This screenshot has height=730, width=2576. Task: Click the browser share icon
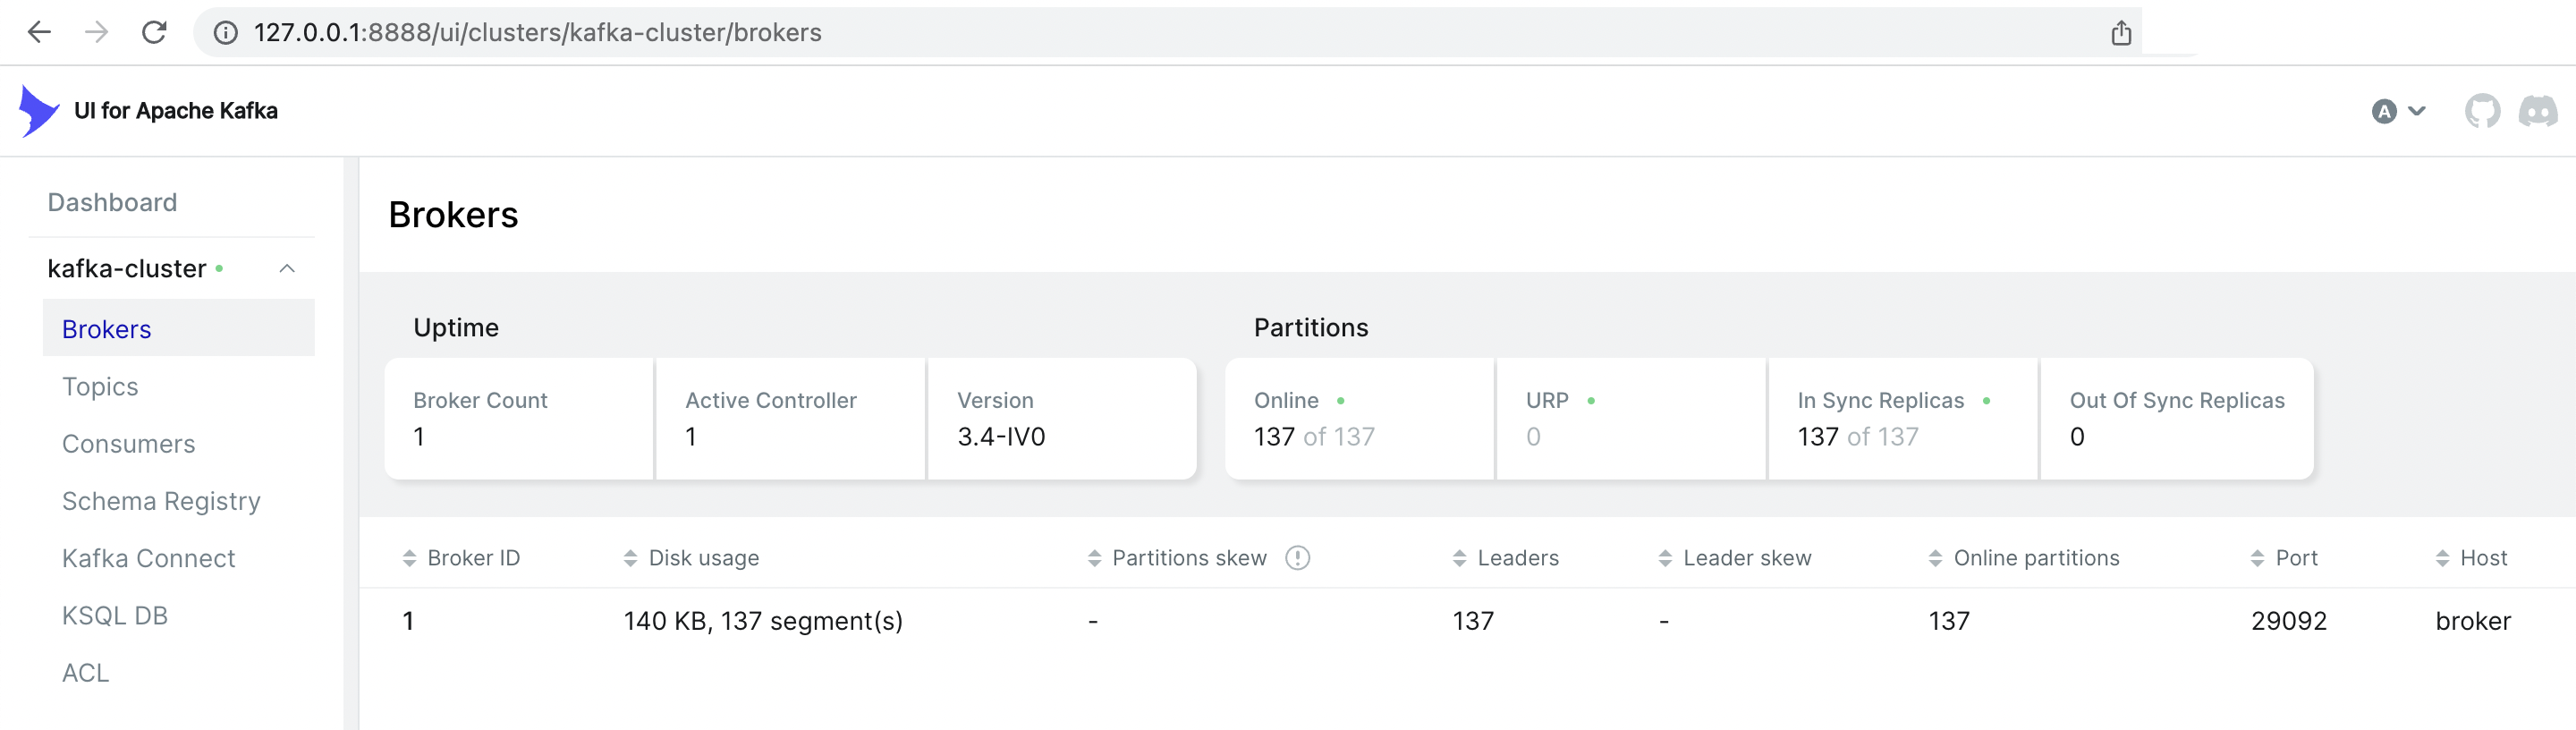pos(2121,33)
